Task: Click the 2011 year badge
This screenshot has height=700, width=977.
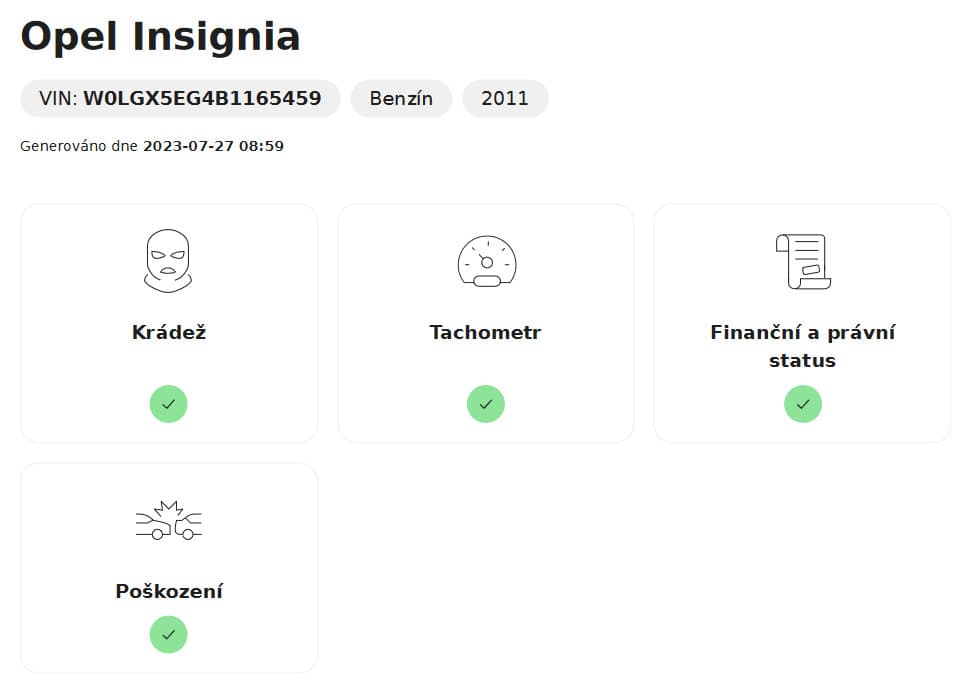Action: coord(505,99)
